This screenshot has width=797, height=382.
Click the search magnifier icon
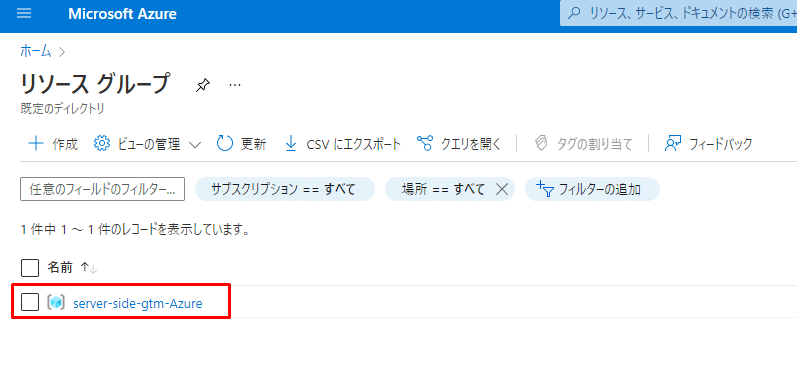[574, 13]
